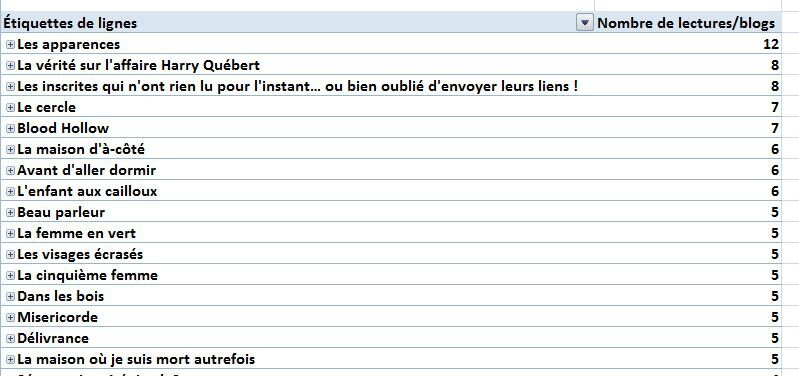
Task: Expand the Le cercle group
Action: pos(10,108)
